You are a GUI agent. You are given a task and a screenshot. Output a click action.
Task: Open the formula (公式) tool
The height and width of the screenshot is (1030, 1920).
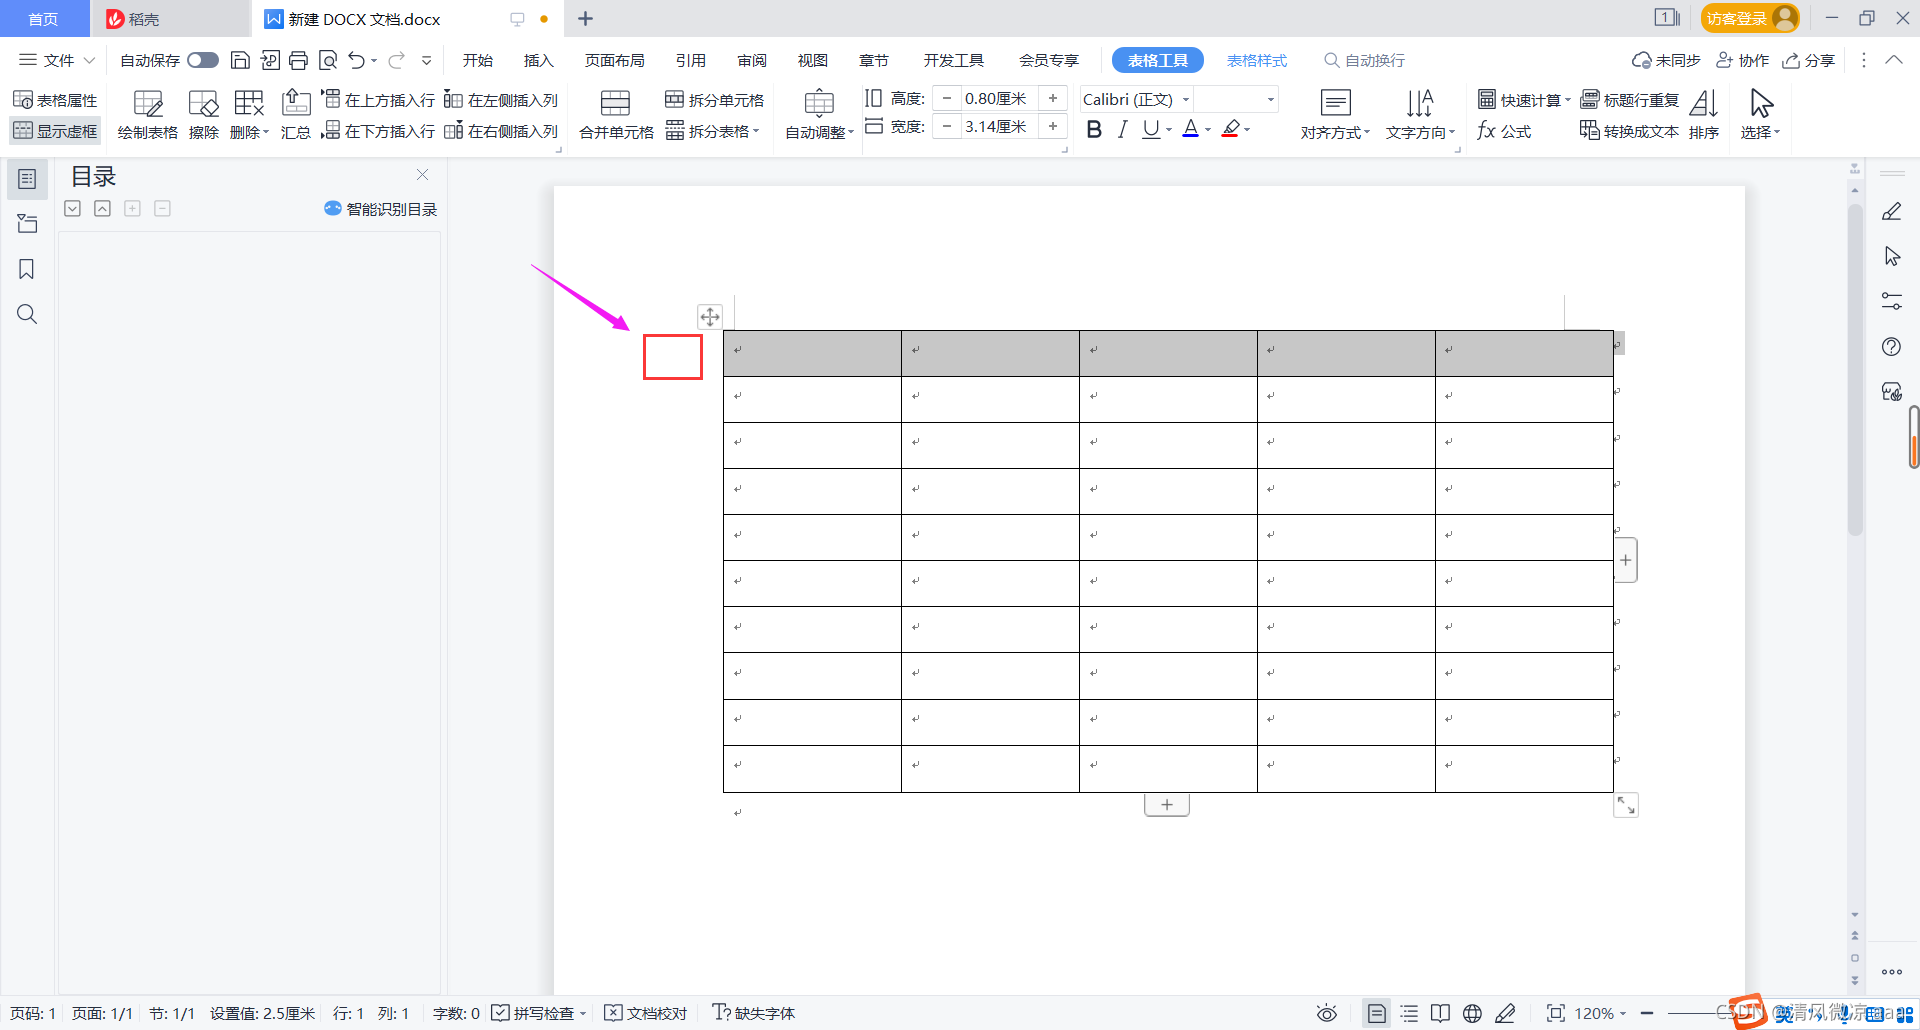tap(1504, 131)
